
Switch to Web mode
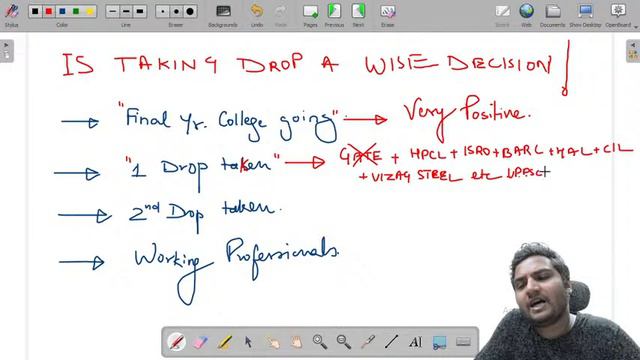[x=526, y=15]
